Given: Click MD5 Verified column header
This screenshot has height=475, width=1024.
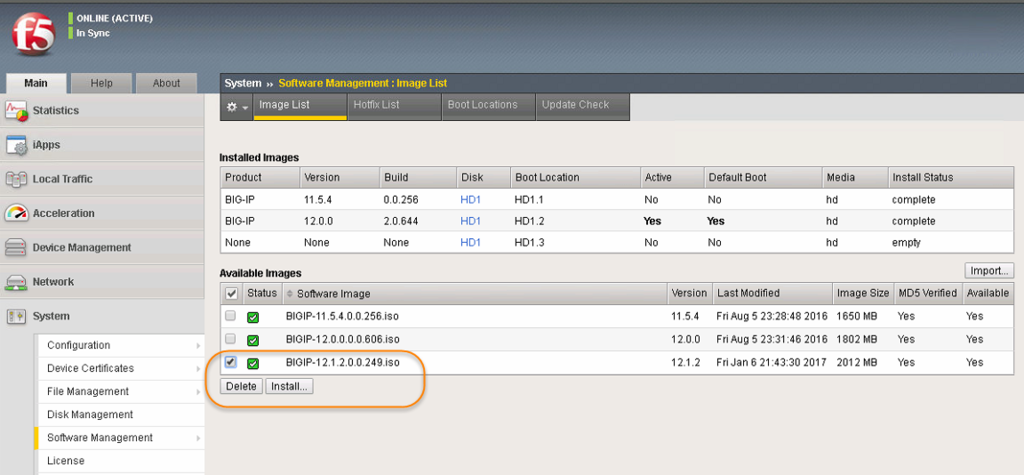Looking at the screenshot, I should (927, 293).
